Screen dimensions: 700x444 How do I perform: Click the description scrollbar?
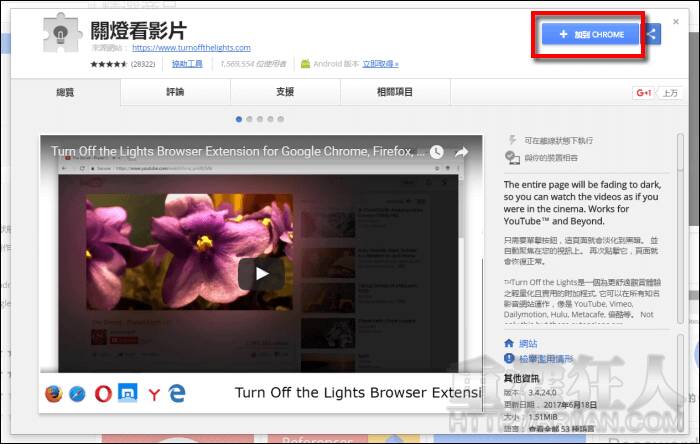click(x=680, y=228)
